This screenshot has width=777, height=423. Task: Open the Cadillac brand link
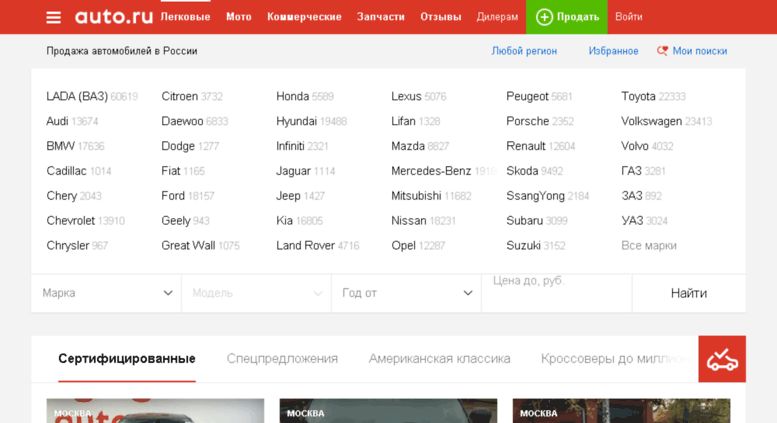[x=66, y=171]
